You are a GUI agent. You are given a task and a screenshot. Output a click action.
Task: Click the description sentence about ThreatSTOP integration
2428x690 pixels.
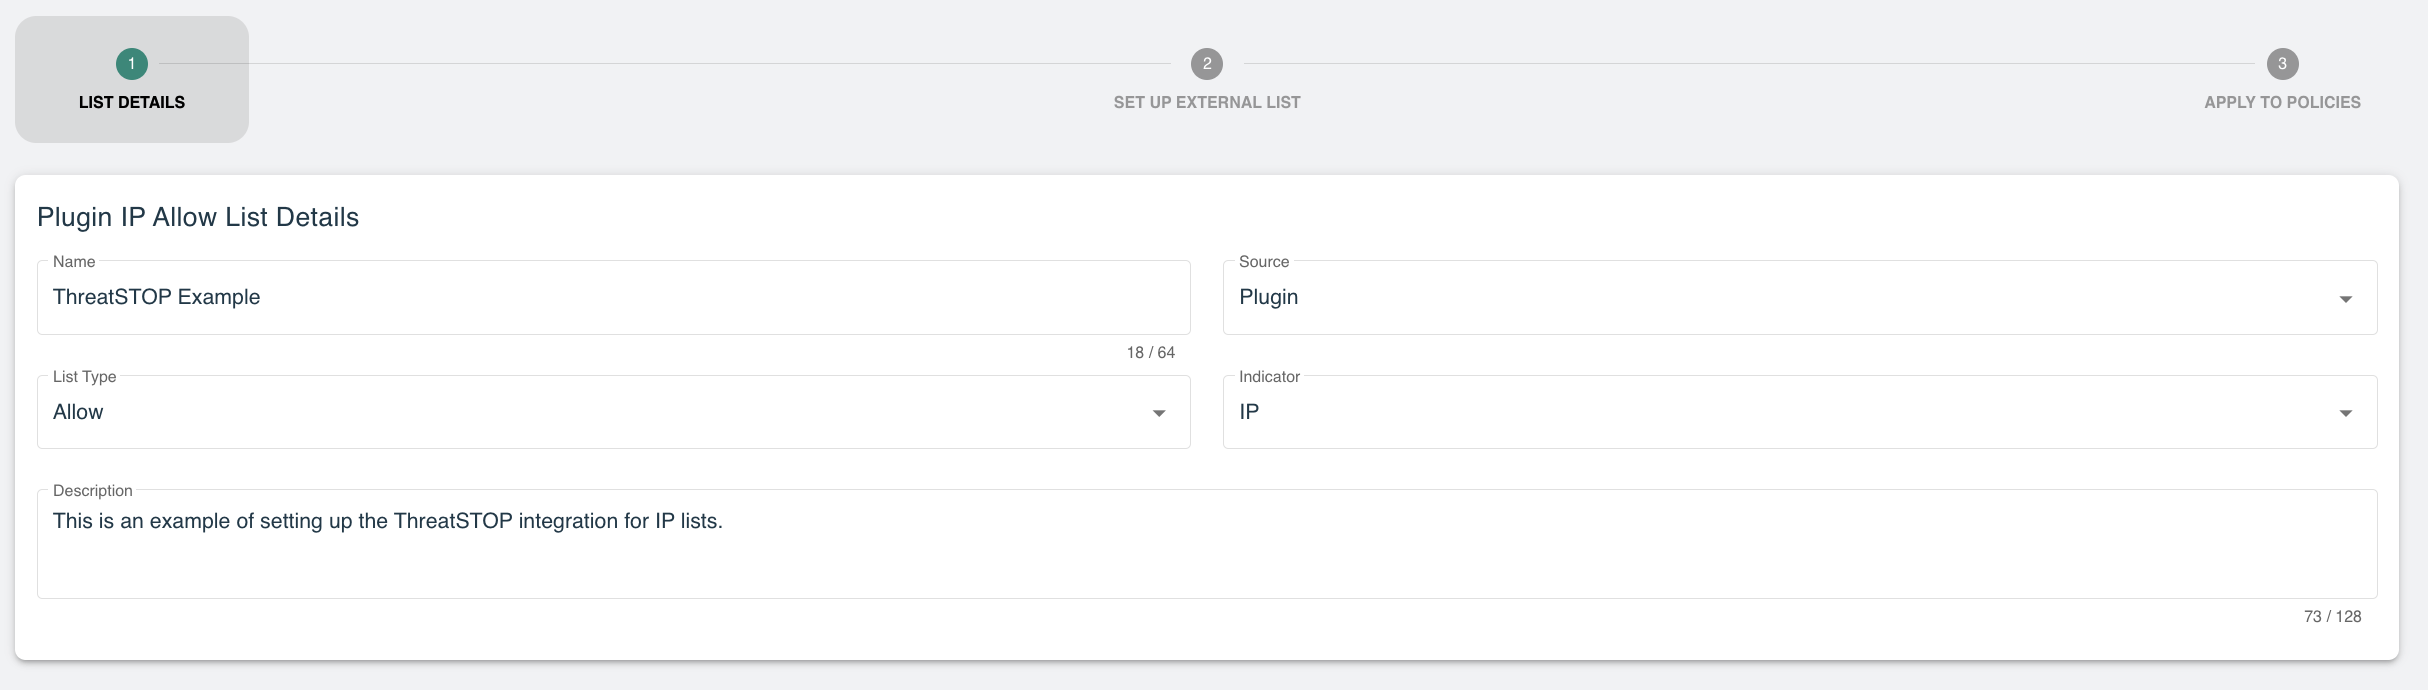(x=388, y=521)
